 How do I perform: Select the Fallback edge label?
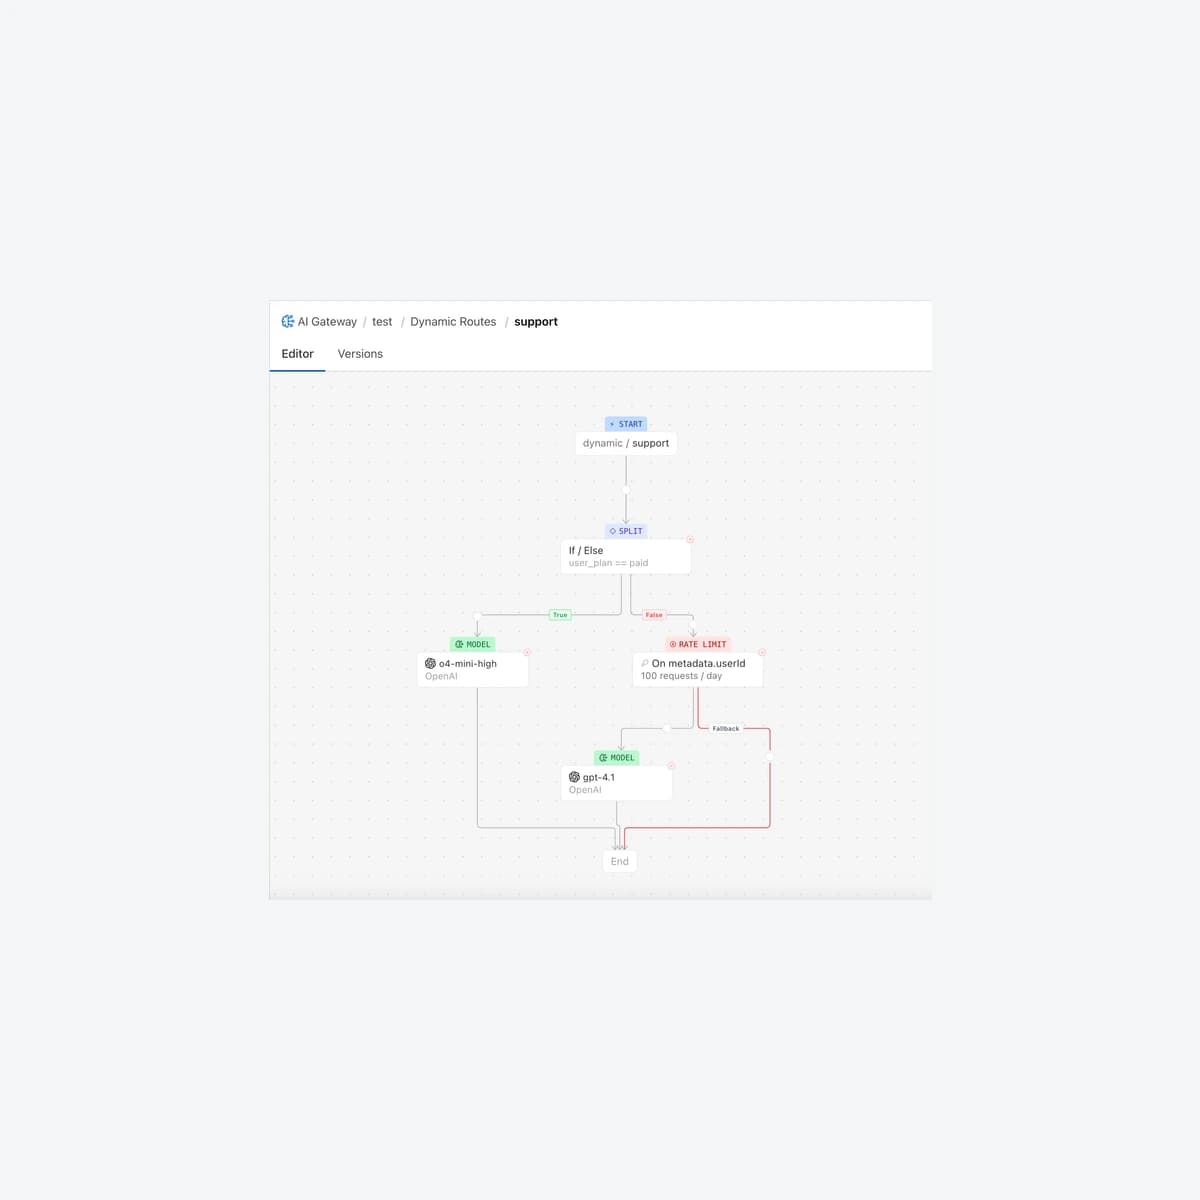point(726,729)
